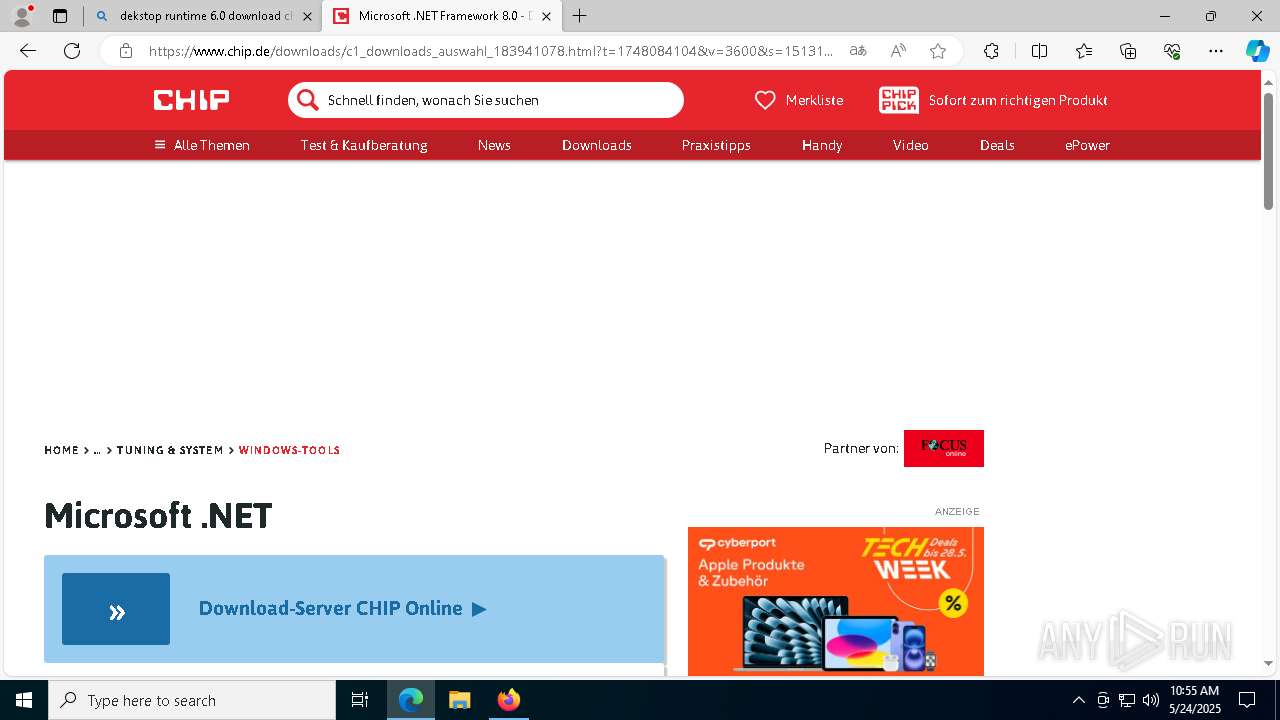Open Task View on the taskbar
Screen dimensions: 1280x720
[360, 700]
